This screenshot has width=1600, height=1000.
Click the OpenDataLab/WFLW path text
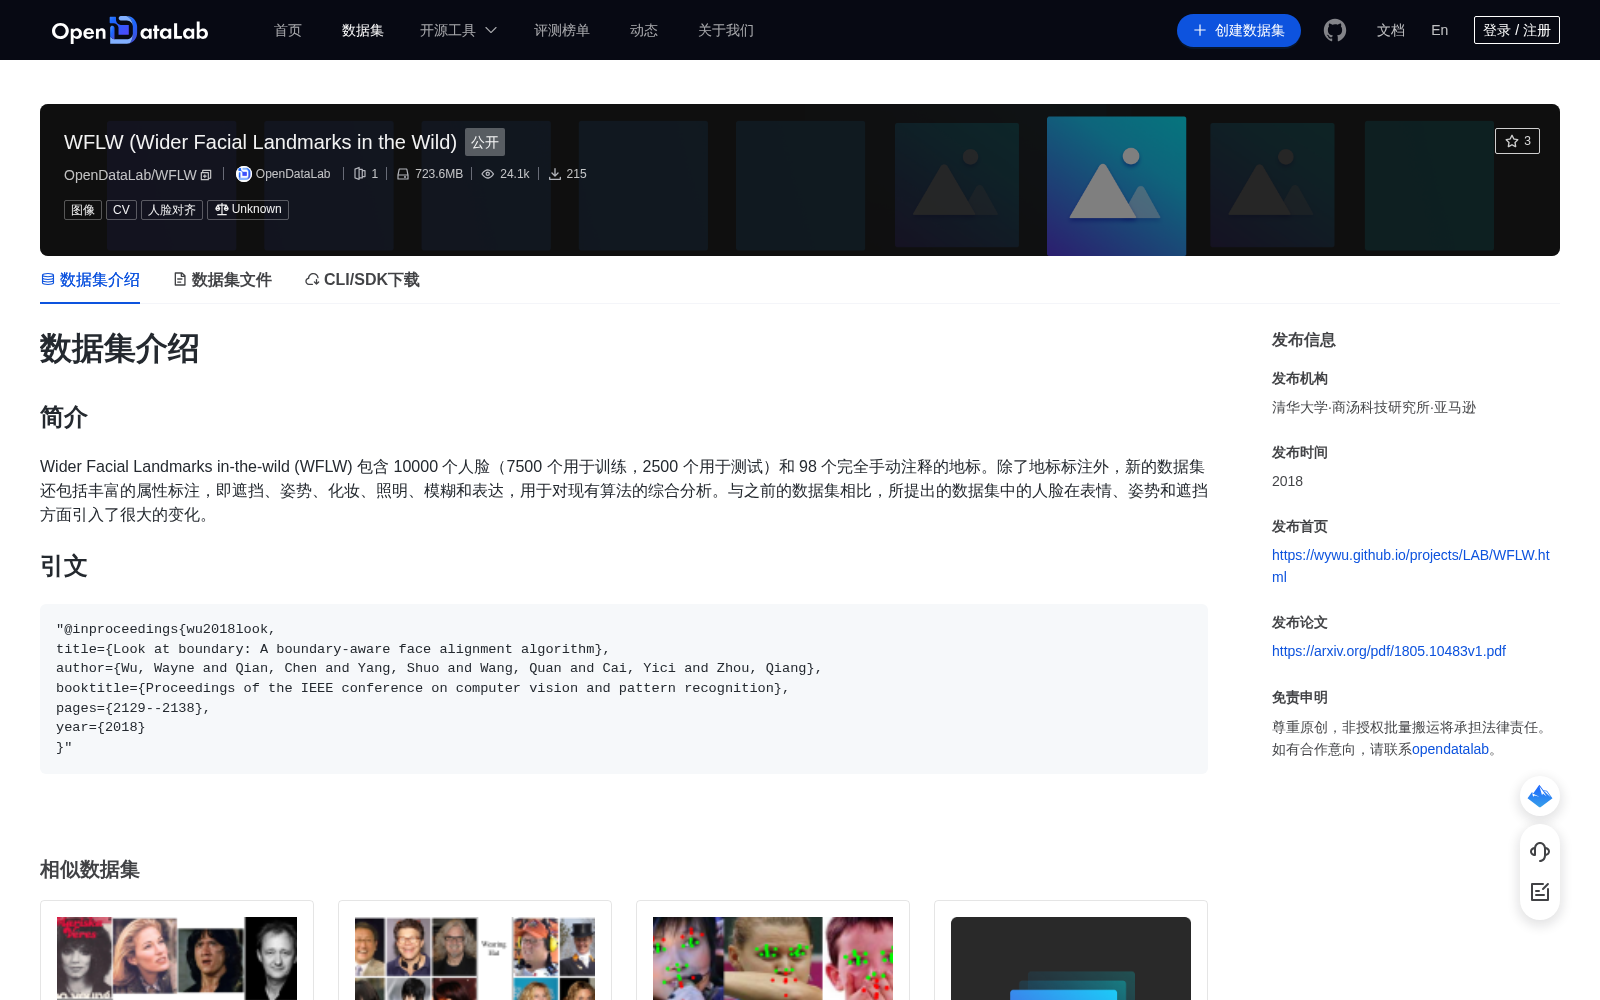tap(130, 175)
